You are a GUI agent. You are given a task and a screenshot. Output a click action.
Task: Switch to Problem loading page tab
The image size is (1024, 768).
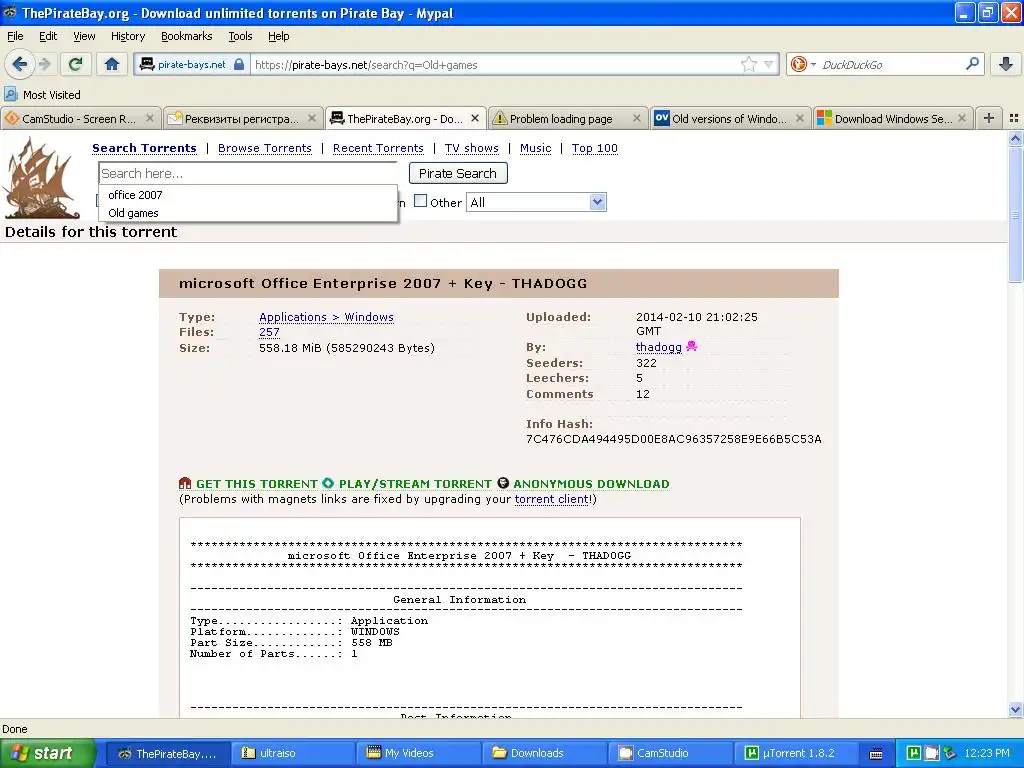(560, 118)
